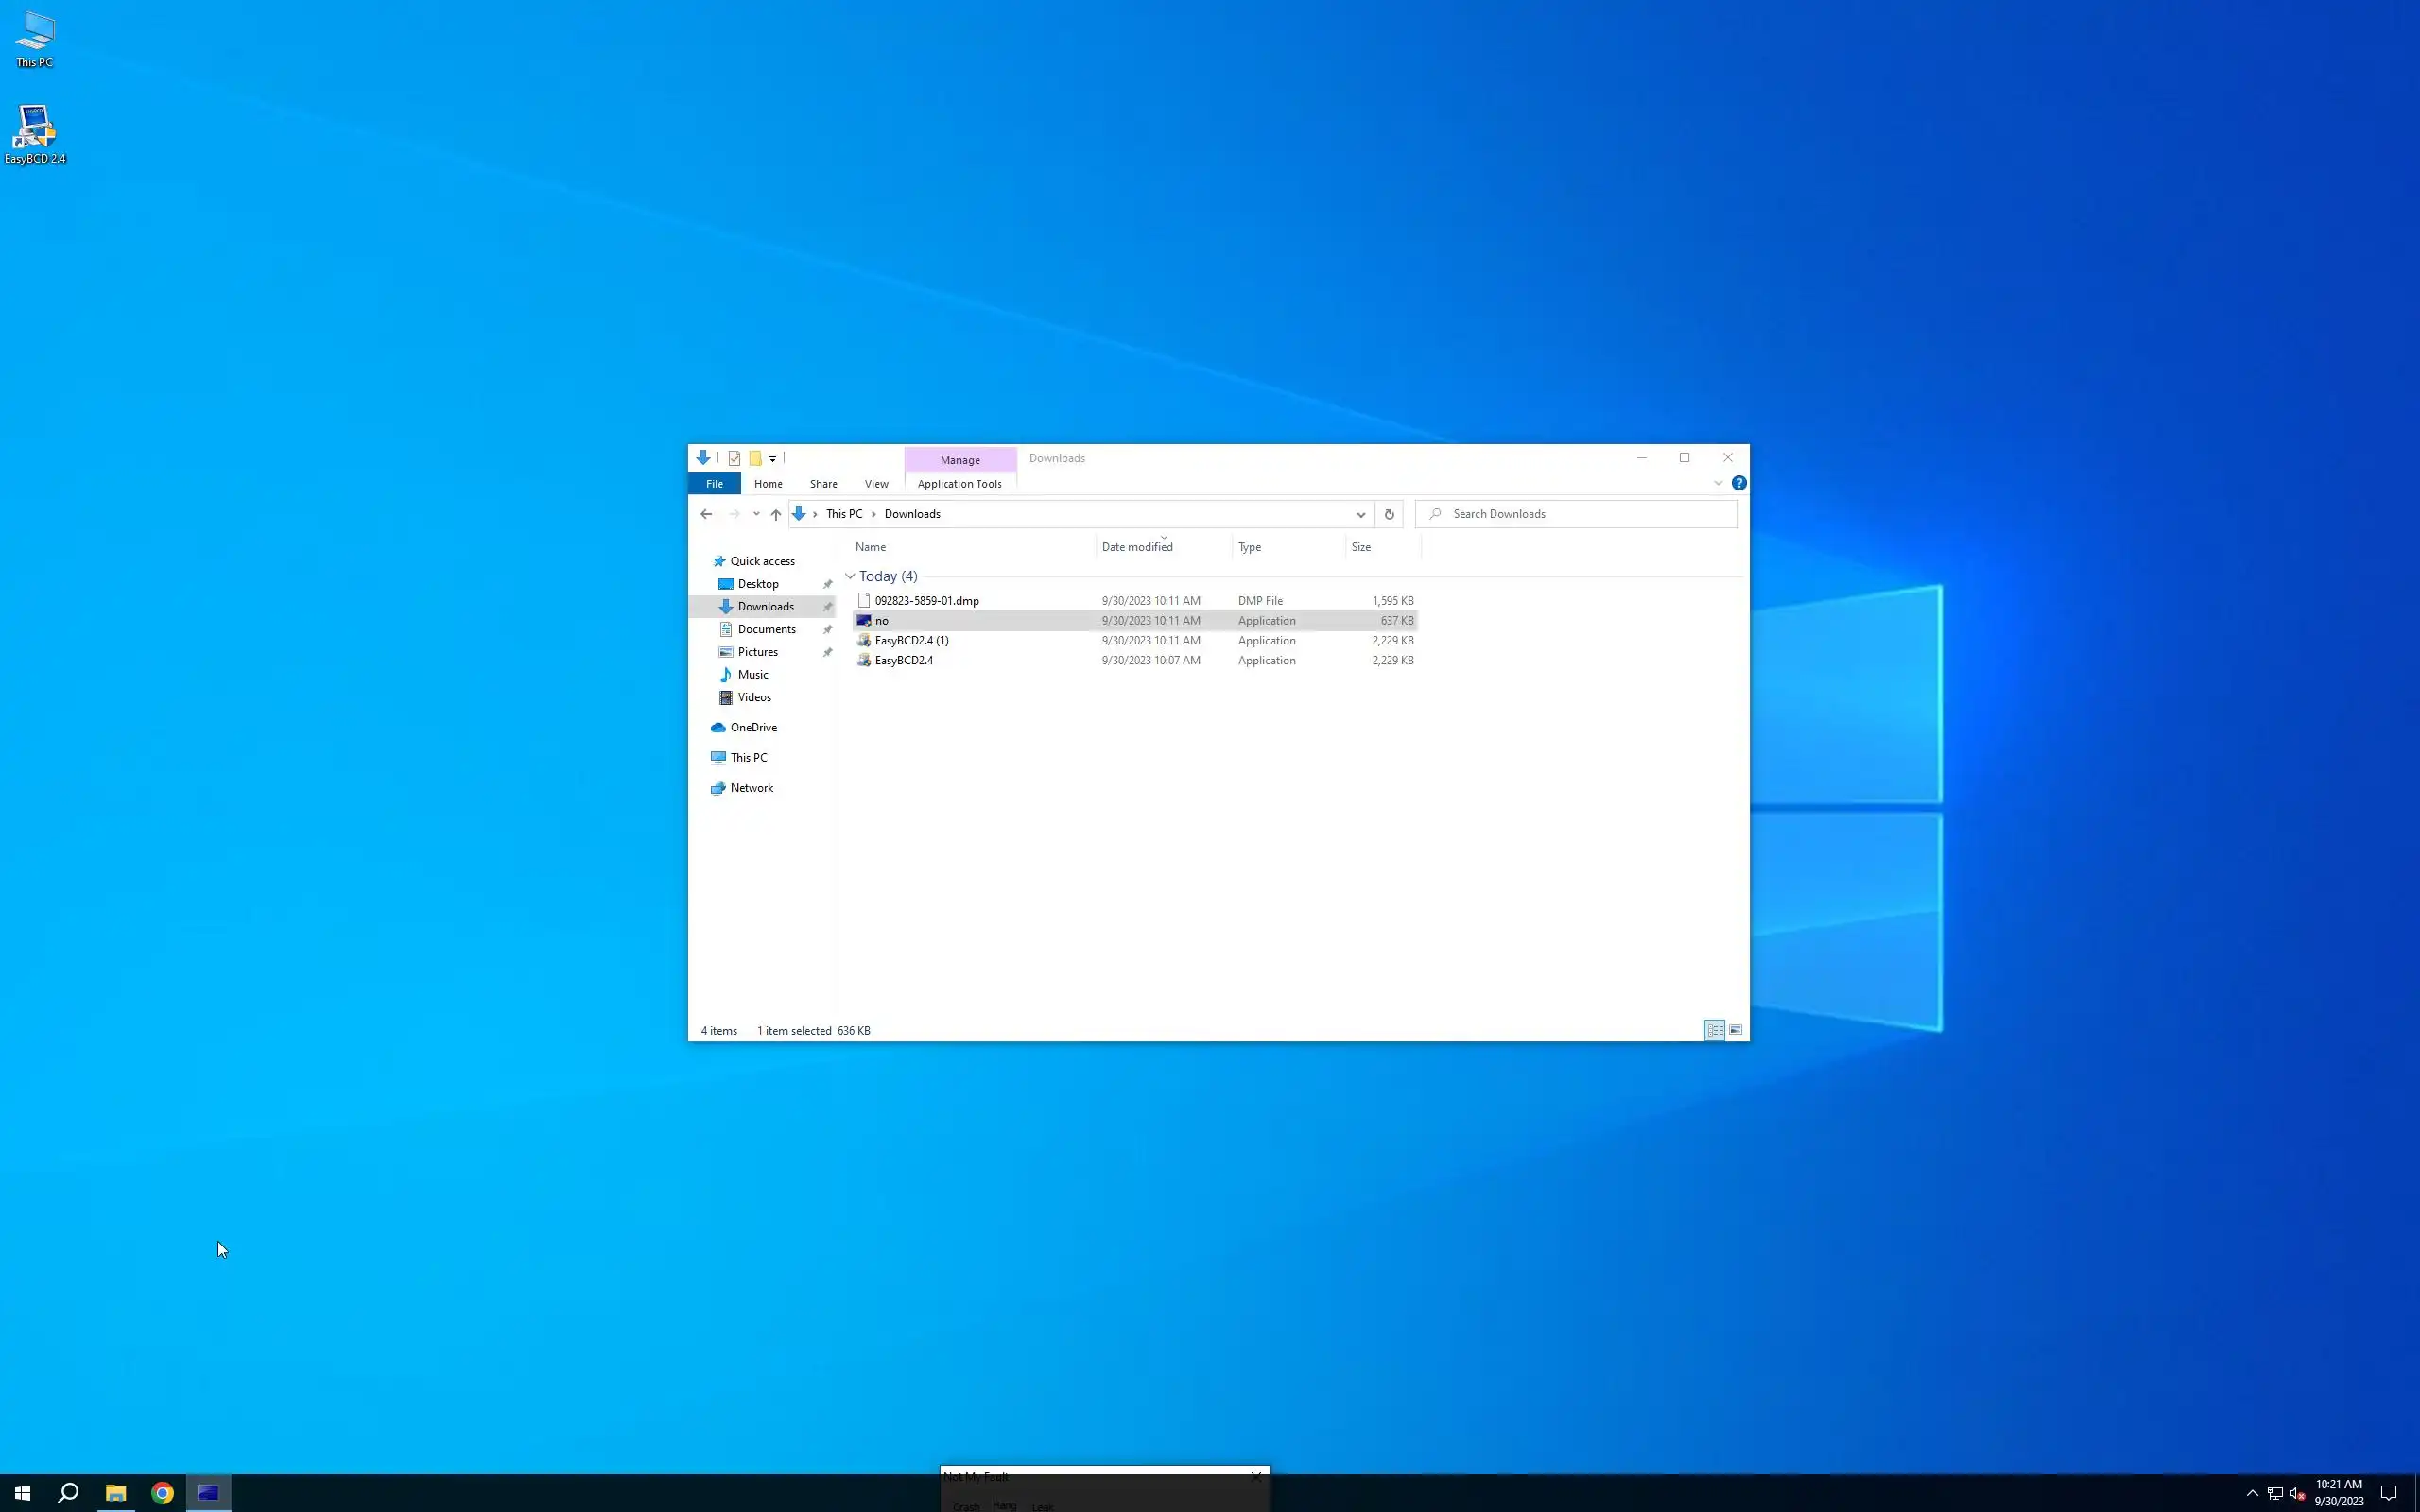Image resolution: width=2420 pixels, height=1512 pixels.
Task: Open the View ribbon tab
Action: (x=876, y=484)
